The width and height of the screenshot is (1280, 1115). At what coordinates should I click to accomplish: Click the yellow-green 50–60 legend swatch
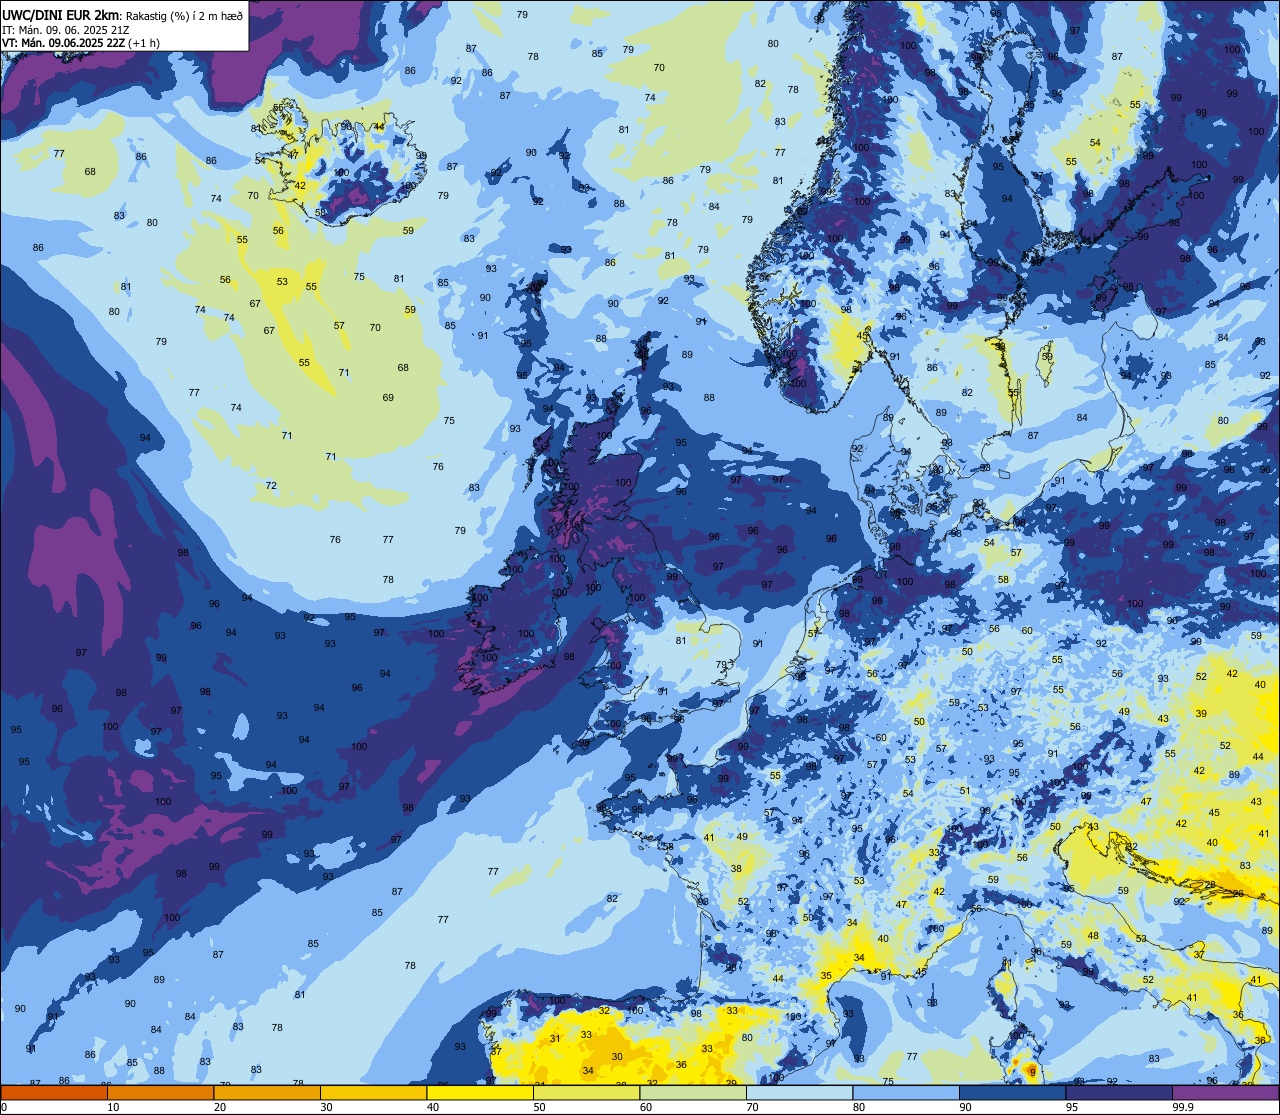point(586,1093)
